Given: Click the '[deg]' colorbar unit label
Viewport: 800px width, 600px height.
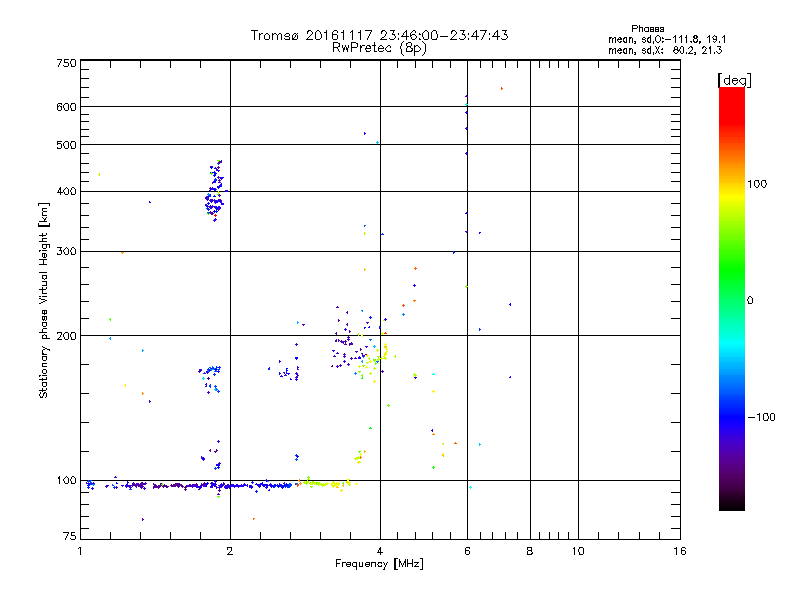Looking at the screenshot, I should click(734, 80).
